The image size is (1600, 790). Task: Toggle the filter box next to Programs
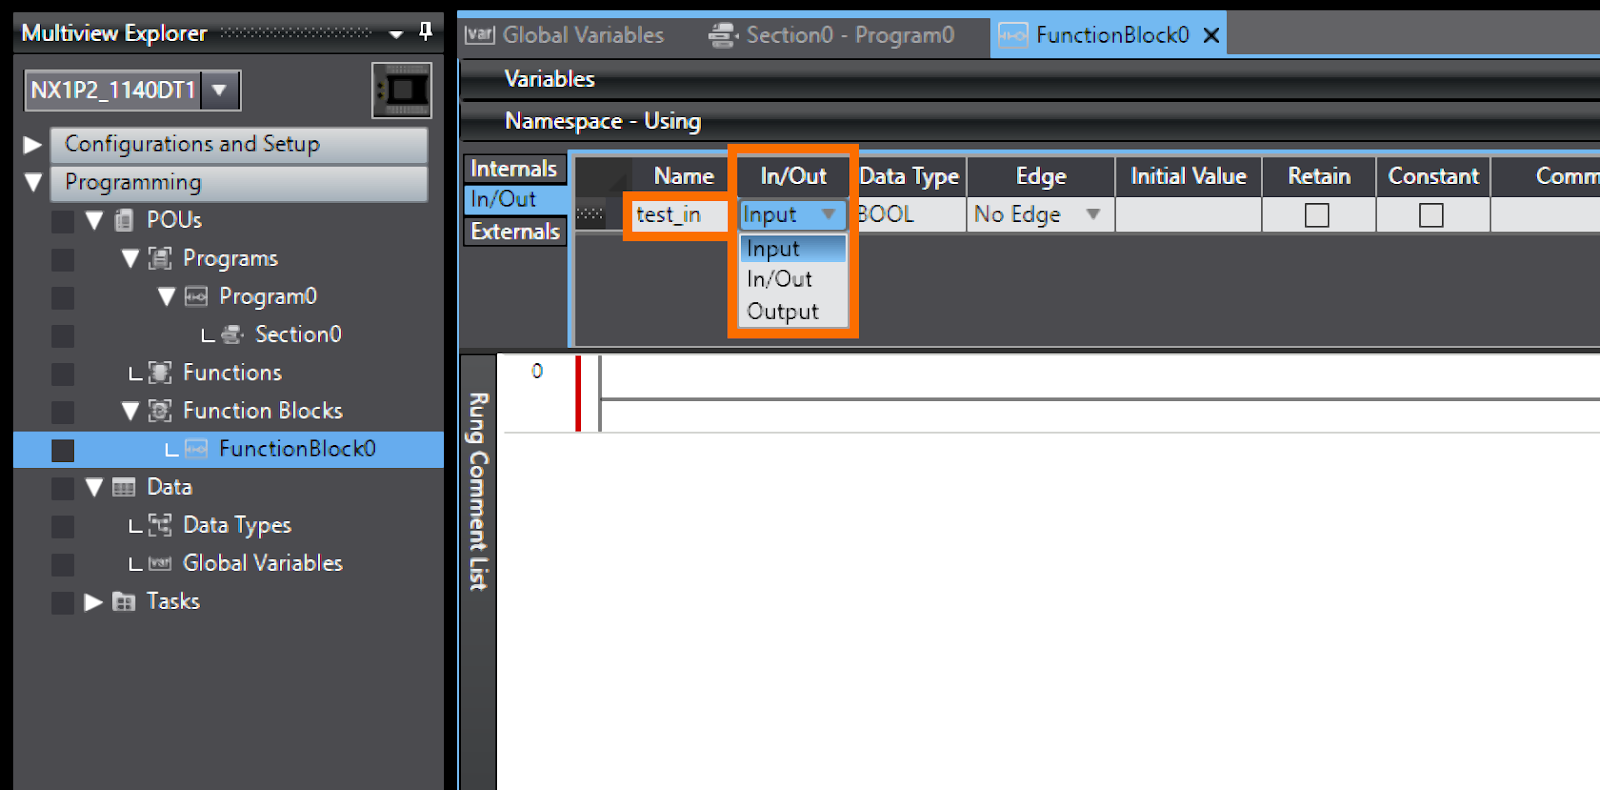63,260
